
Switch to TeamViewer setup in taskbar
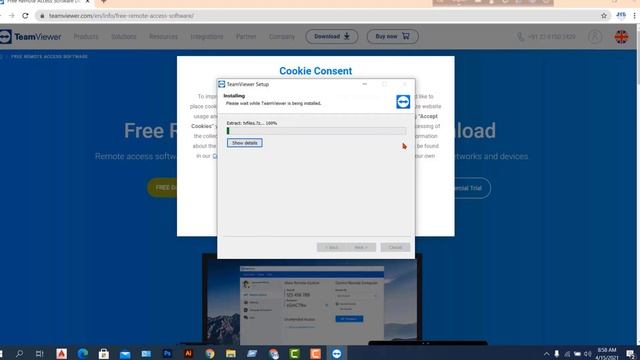[x=337, y=353]
